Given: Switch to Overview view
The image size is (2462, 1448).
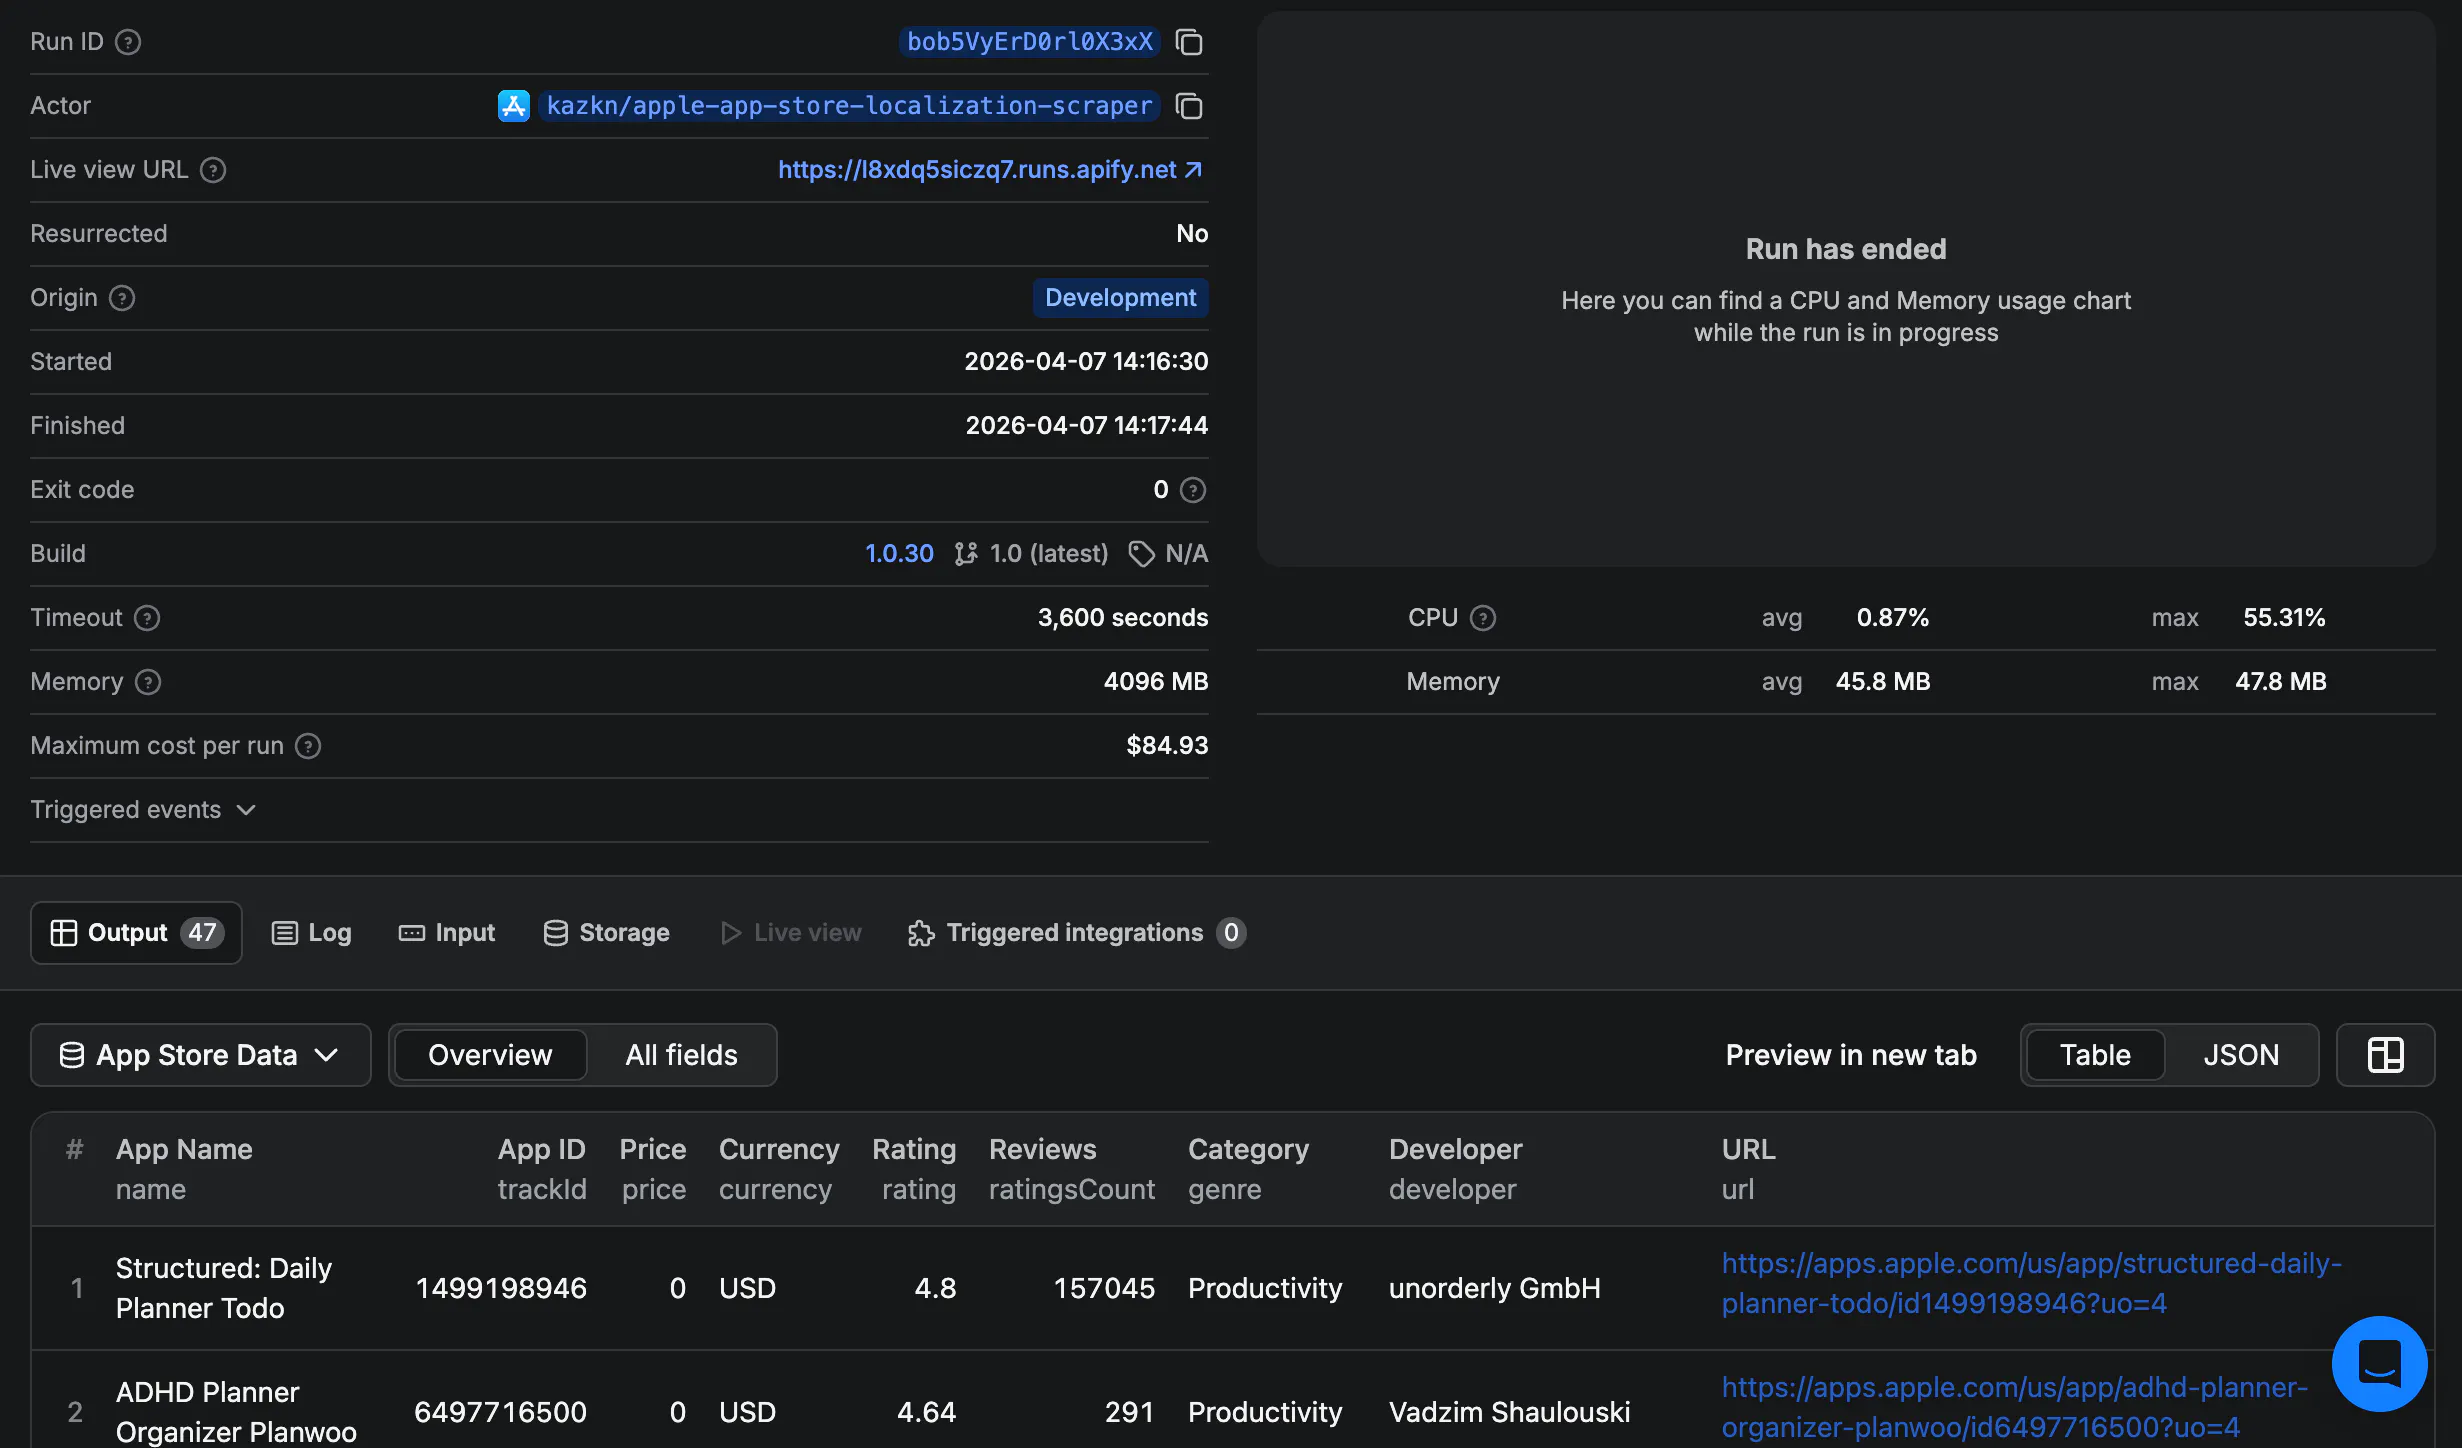Looking at the screenshot, I should 490,1055.
